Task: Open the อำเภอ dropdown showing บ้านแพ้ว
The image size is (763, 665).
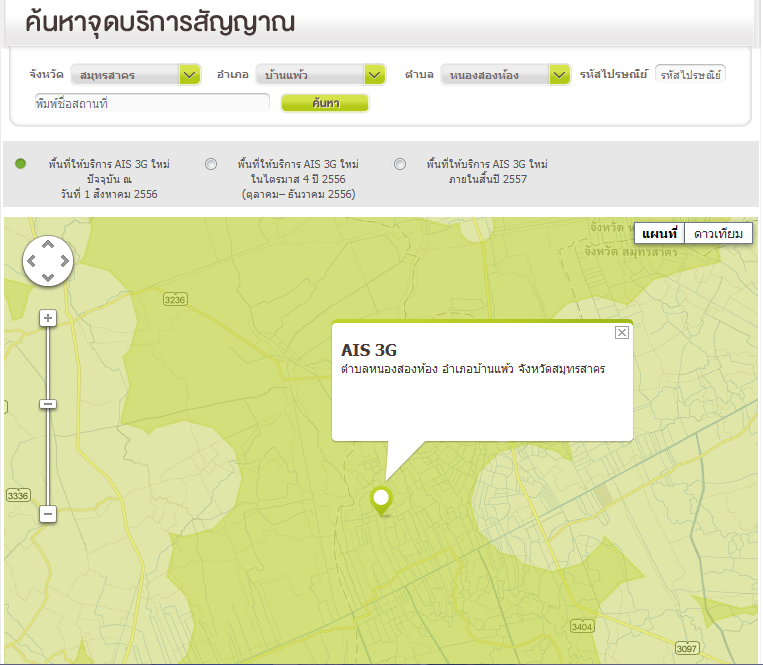Action: point(321,75)
